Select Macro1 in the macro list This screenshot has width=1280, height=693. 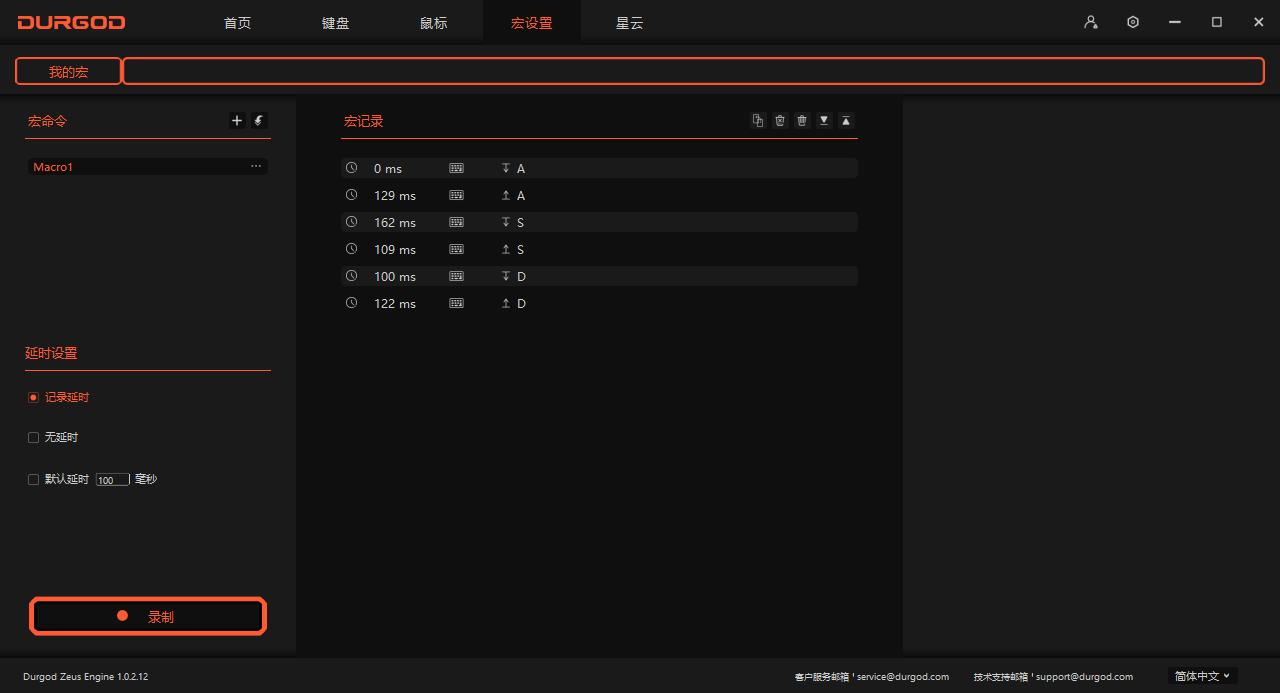click(x=148, y=167)
